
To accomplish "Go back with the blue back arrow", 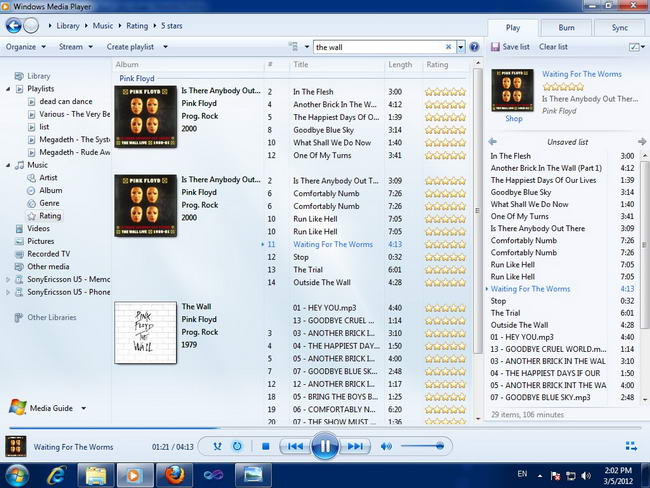I will [x=14, y=26].
